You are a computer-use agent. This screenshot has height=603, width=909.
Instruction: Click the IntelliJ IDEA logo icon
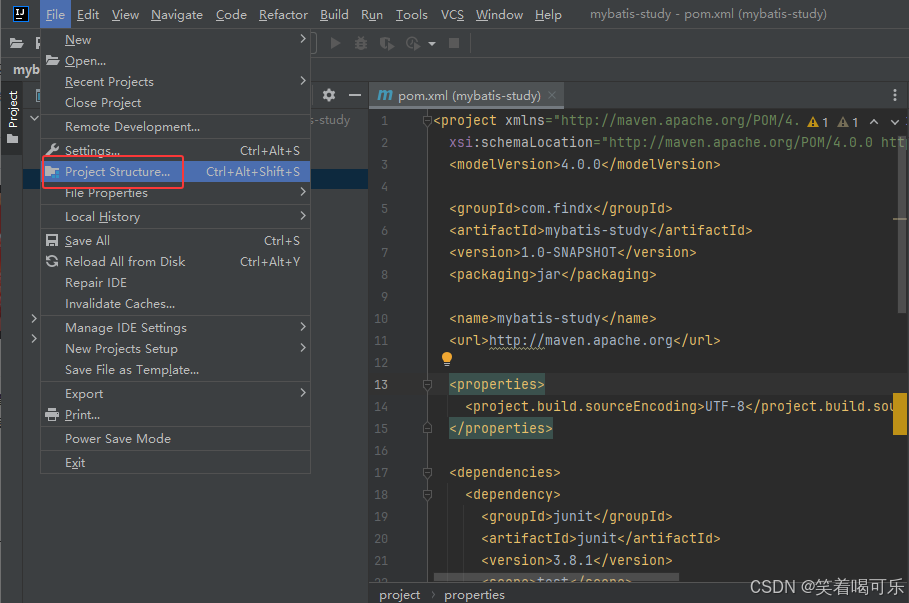coord(20,14)
